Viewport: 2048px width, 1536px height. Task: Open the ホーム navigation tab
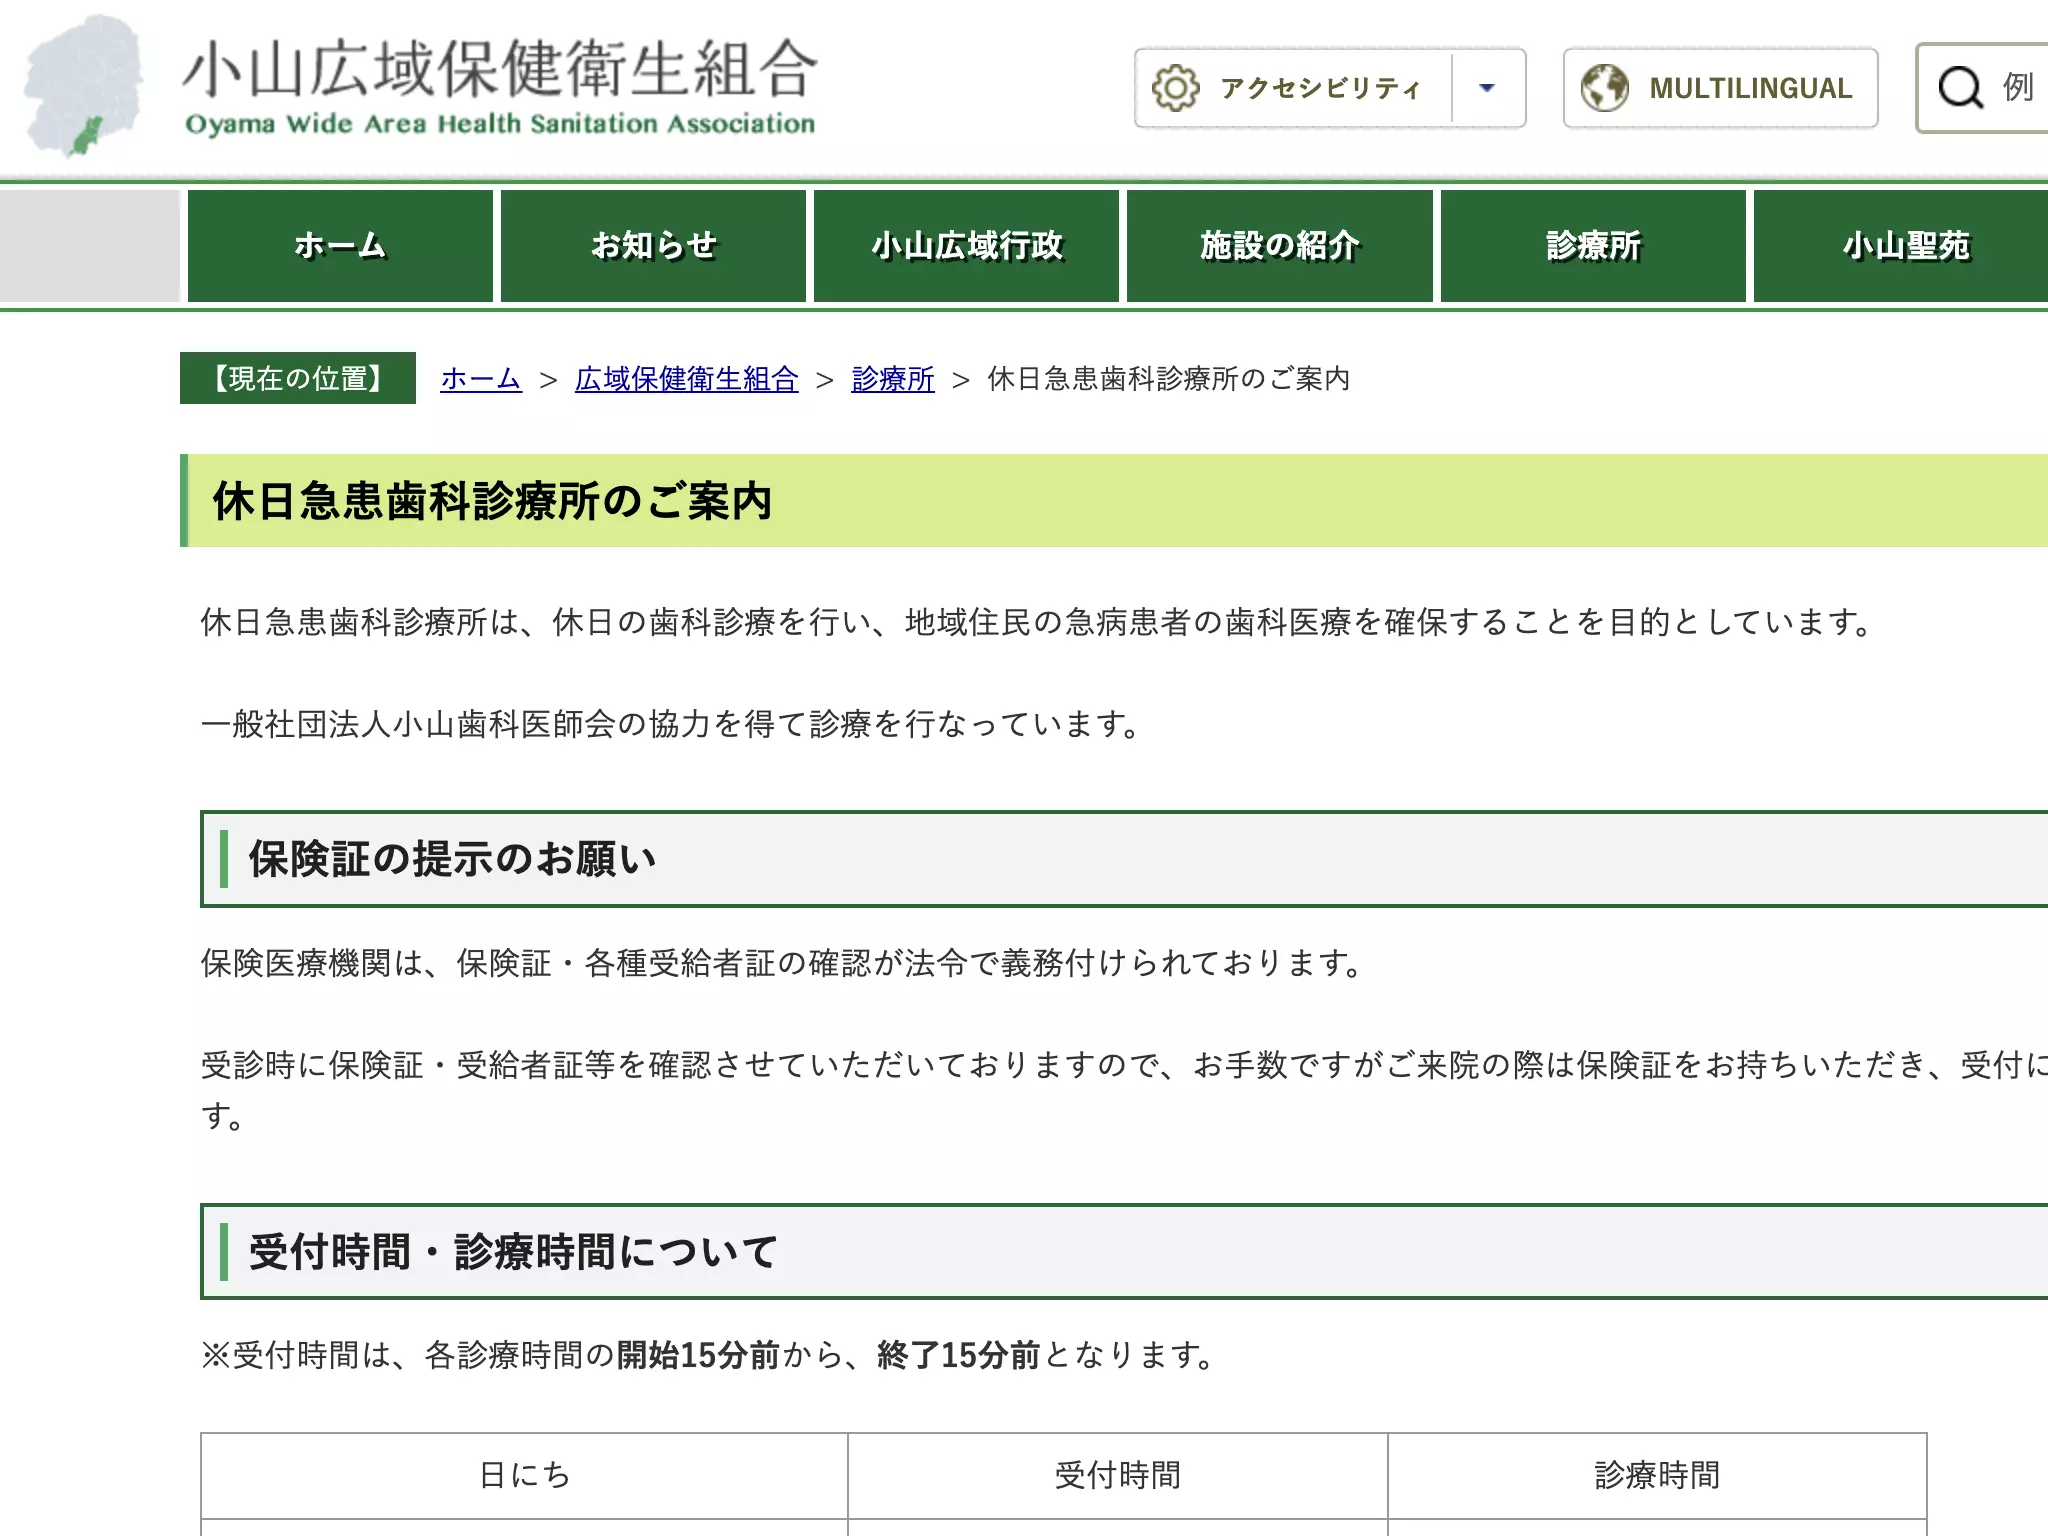(x=340, y=246)
